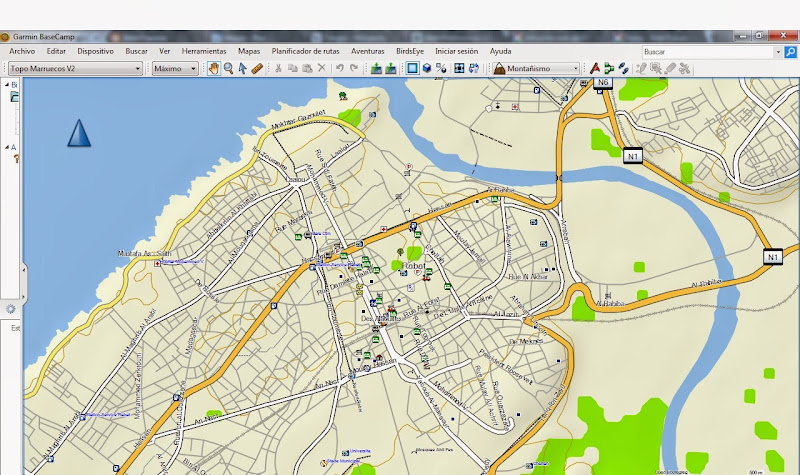Click the 'Mustafa As-Saih' street label
The image size is (800, 475).
tap(144, 253)
